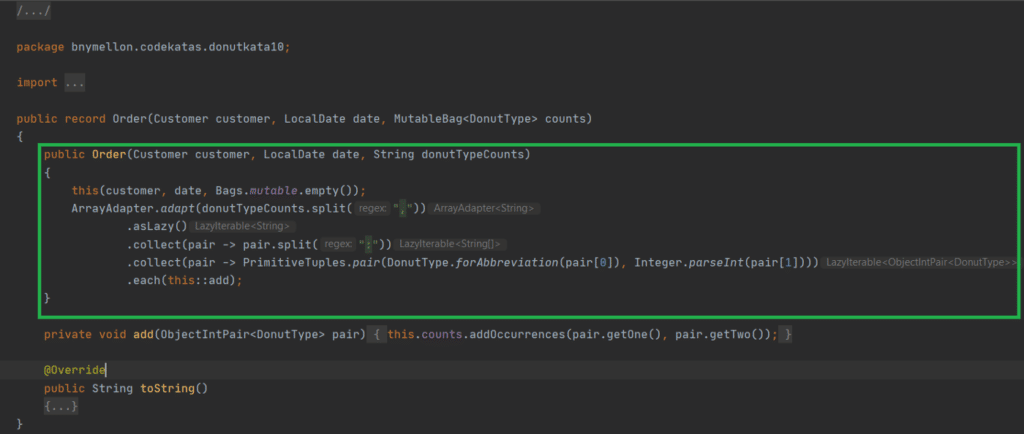Click the Integer class before parseInt
This screenshot has width=1024, height=434.
point(658,263)
